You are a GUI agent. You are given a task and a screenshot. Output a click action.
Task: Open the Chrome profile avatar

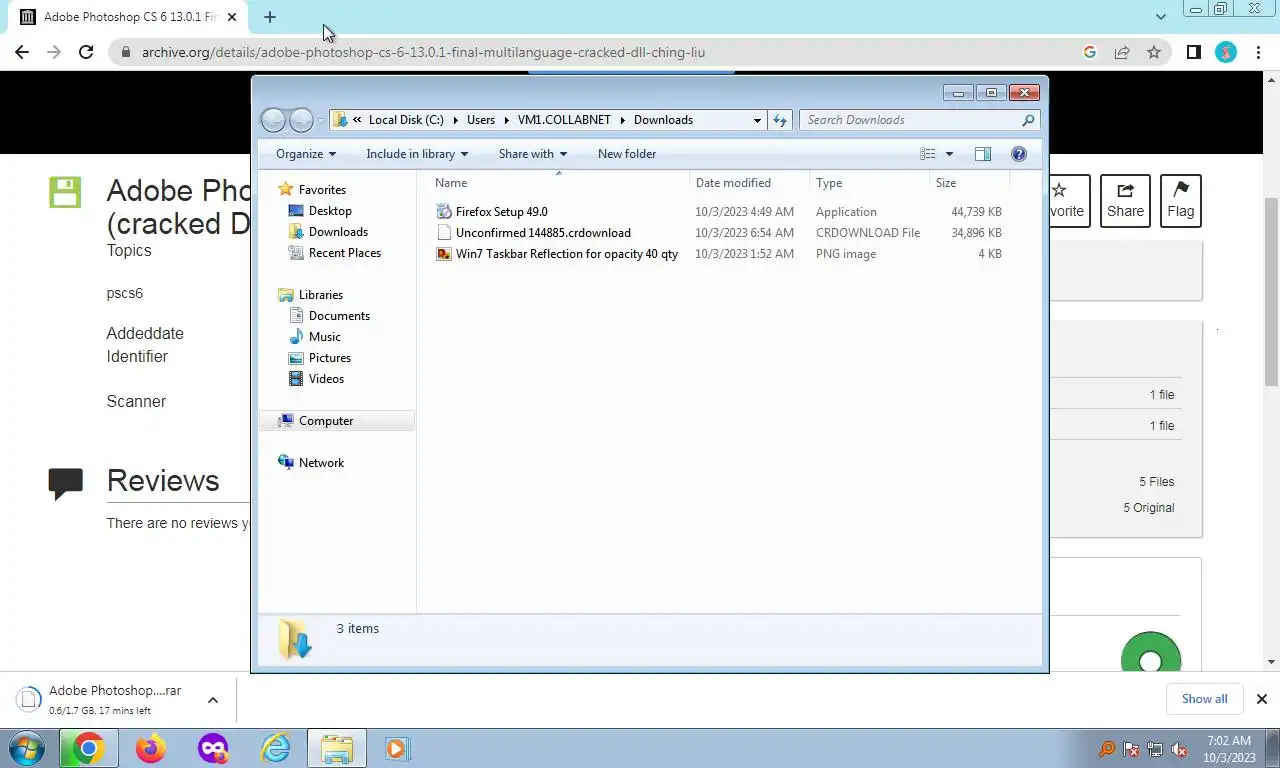click(1226, 52)
